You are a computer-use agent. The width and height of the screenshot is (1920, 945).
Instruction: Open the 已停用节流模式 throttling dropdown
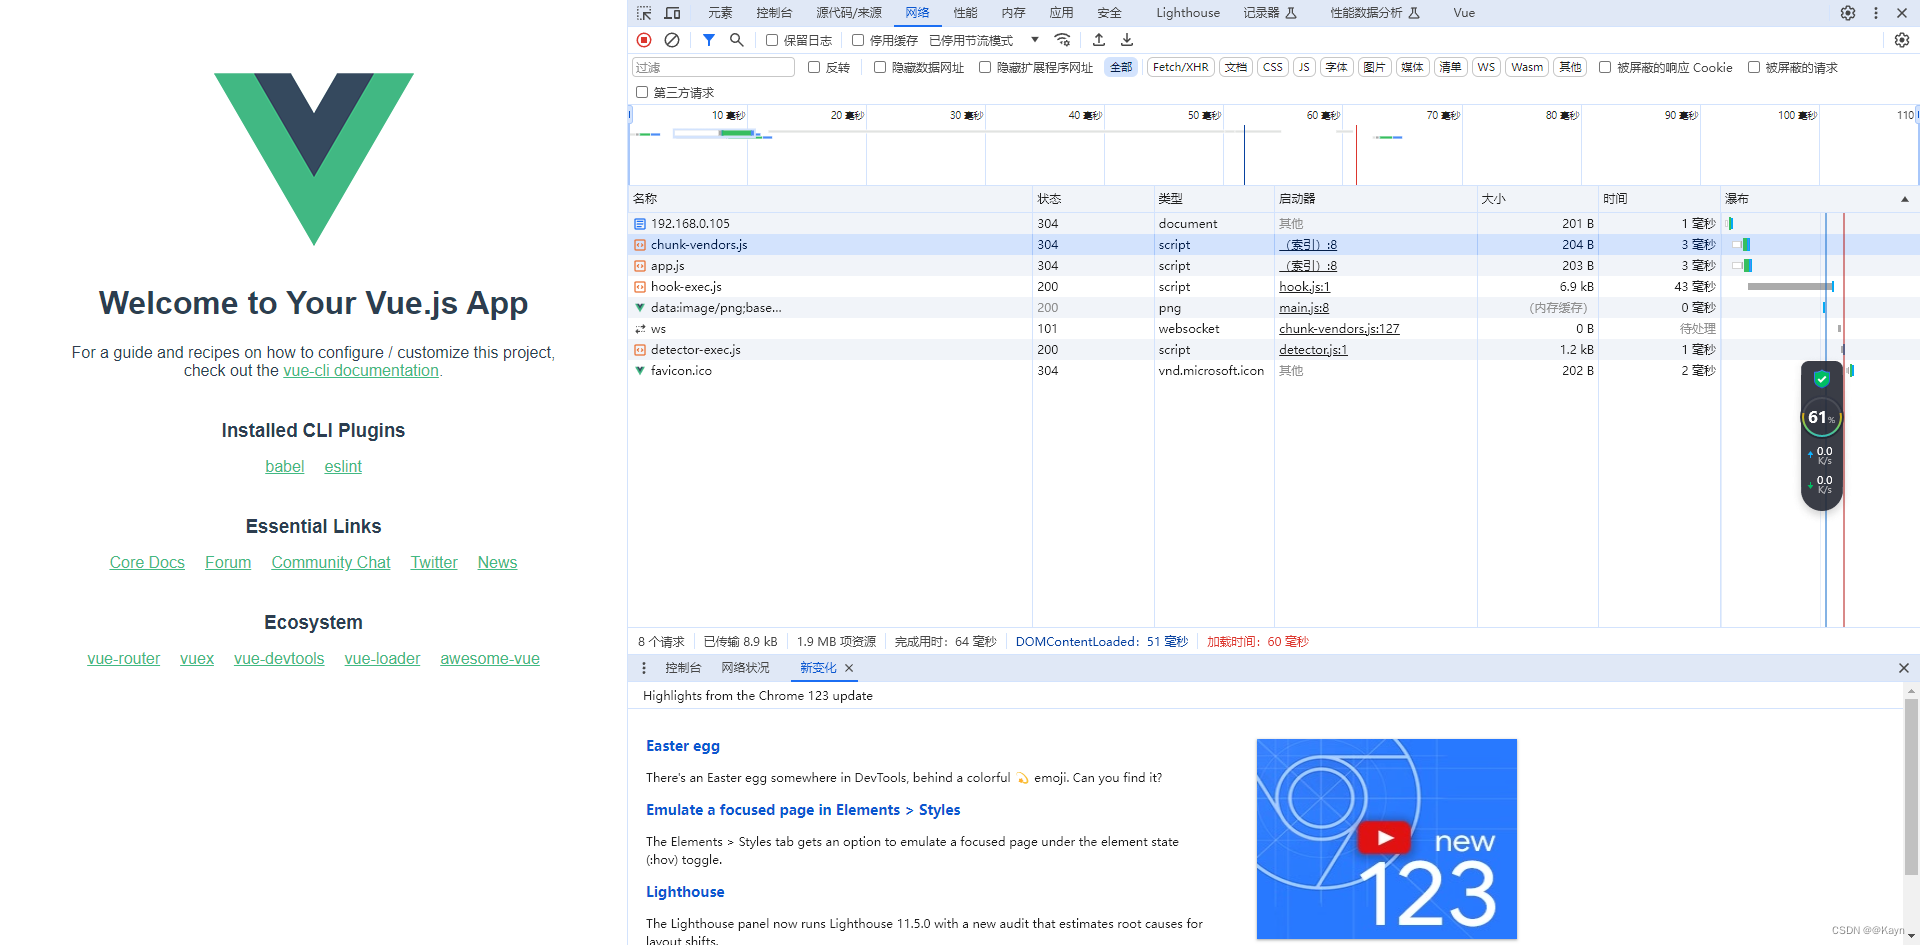pyautogui.click(x=985, y=40)
